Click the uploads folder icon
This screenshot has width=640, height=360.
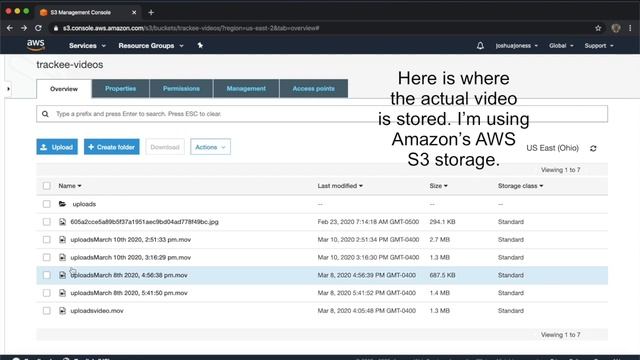(62, 204)
